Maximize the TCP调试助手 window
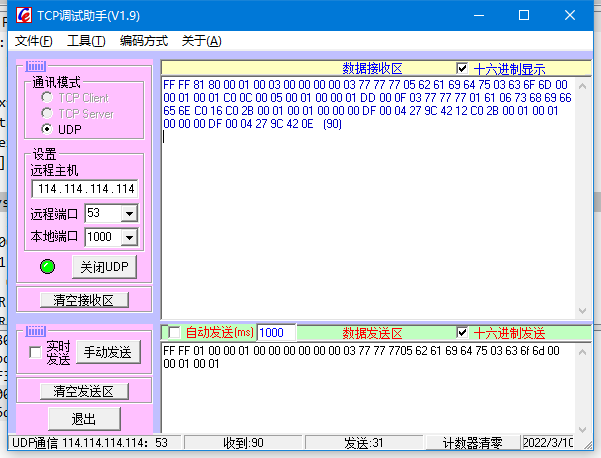601x458 pixels. click(524, 15)
